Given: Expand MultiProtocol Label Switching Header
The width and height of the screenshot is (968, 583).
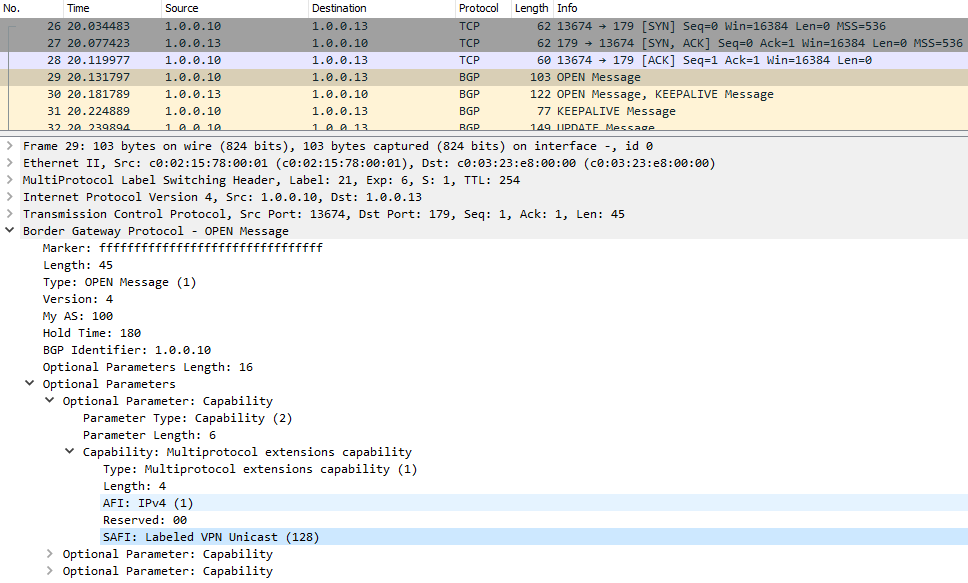Looking at the screenshot, I should [x=10, y=180].
